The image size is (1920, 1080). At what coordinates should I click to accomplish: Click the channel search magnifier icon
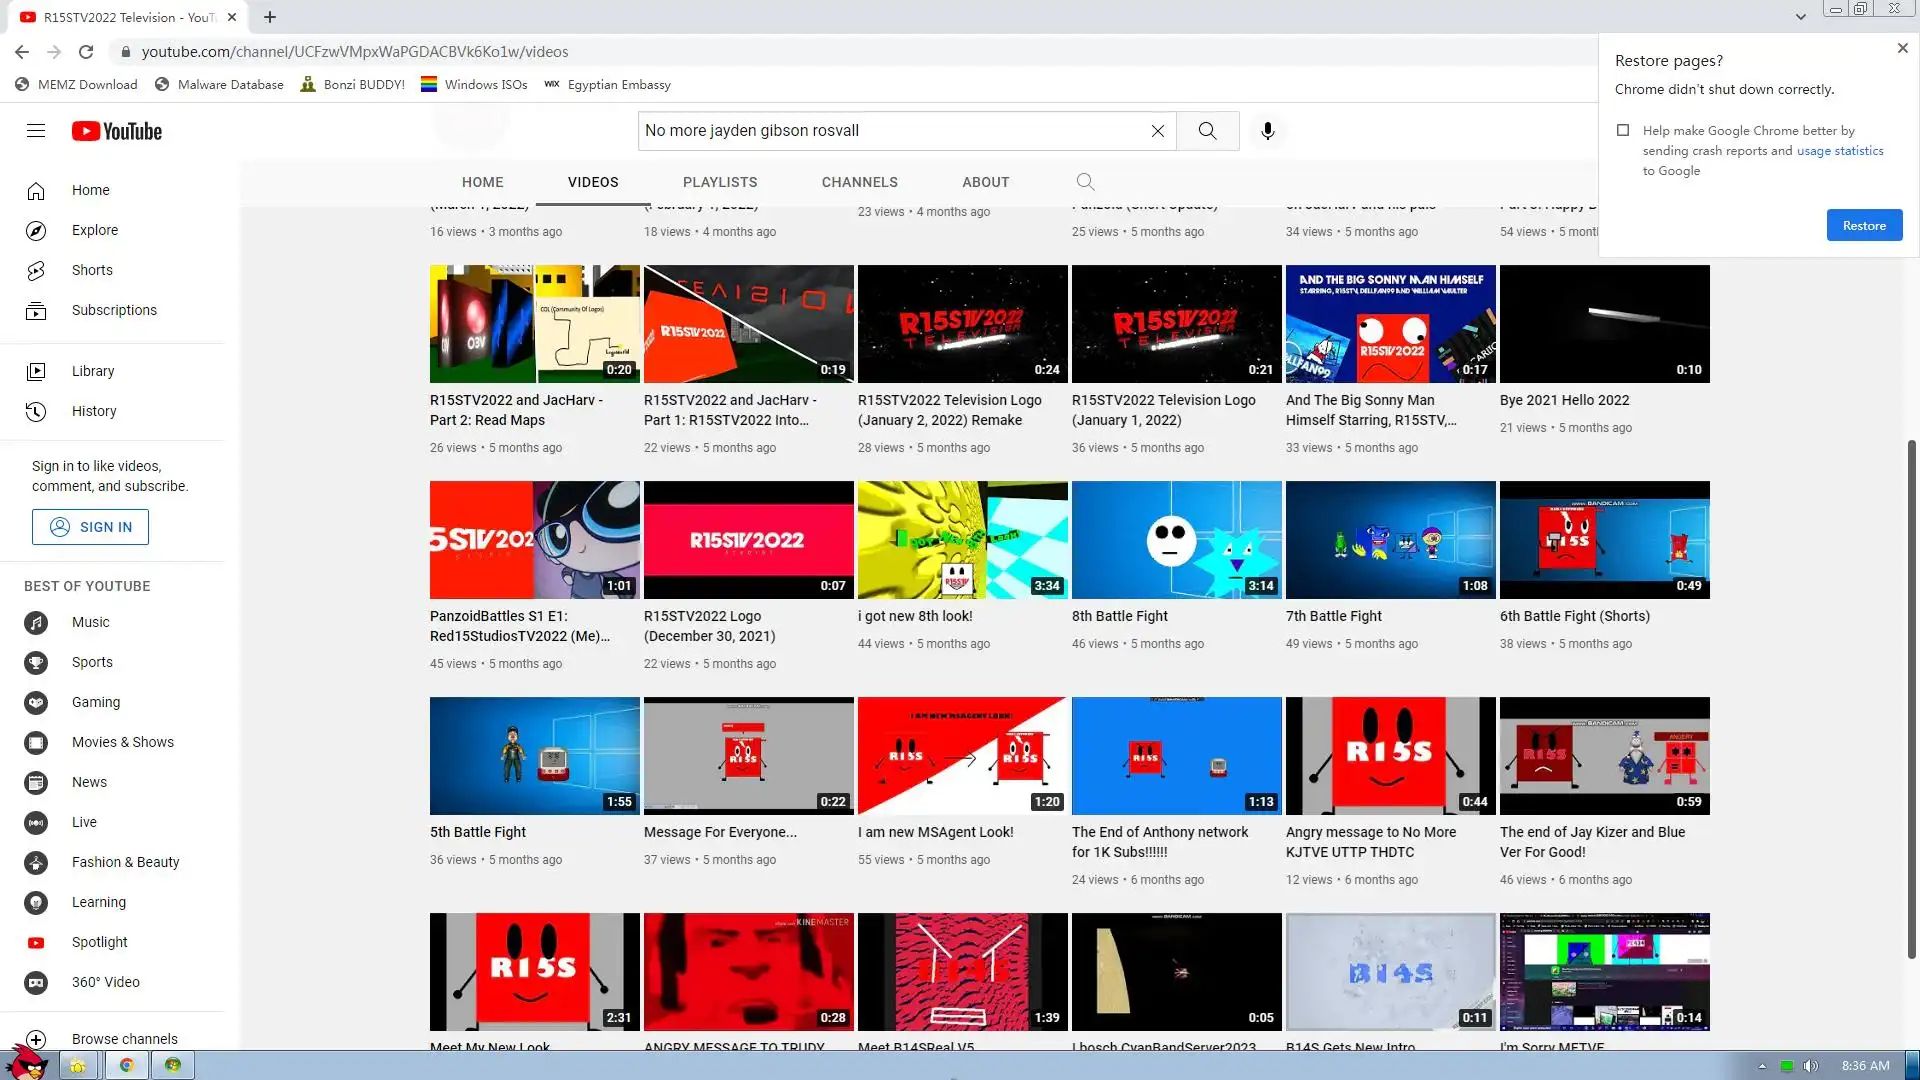(x=1085, y=182)
